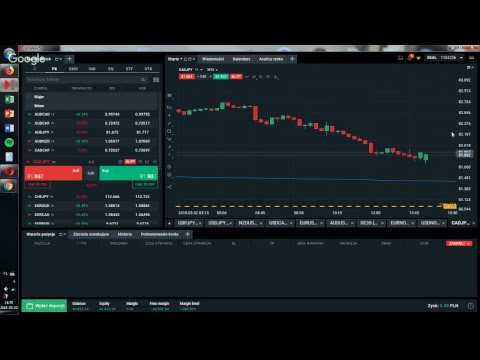This screenshot has width=480, height=360.
Task: Switch to the CMD instruments tab
Action: point(73,69)
